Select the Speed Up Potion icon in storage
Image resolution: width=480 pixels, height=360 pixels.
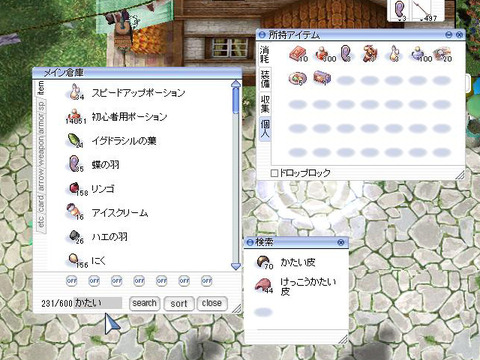[x=74, y=91]
